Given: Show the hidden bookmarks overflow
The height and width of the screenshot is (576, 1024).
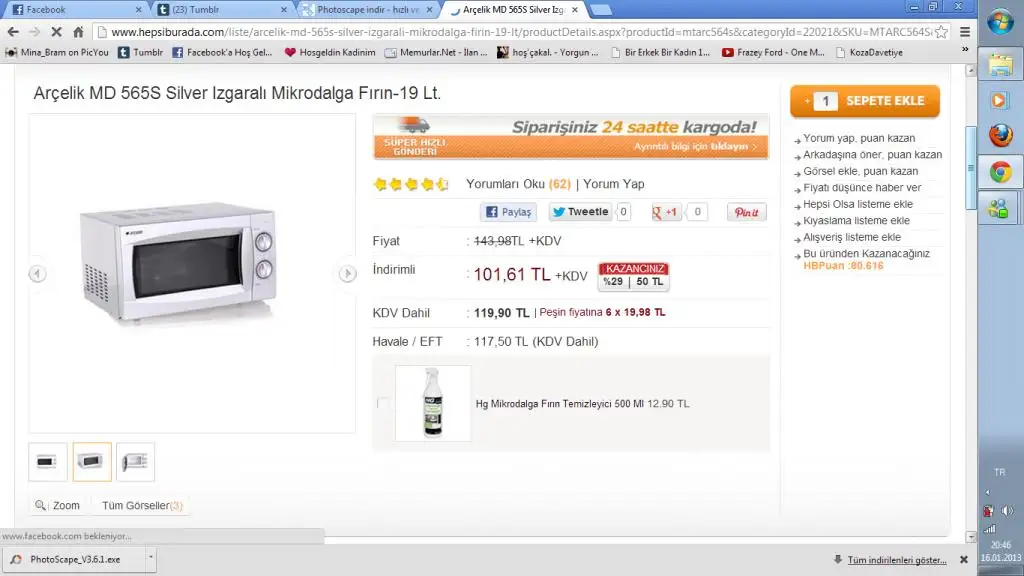Looking at the screenshot, I should [965, 50].
